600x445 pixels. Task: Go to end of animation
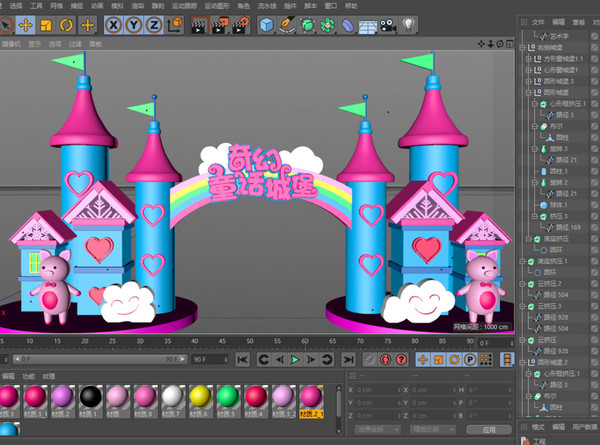[348, 360]
